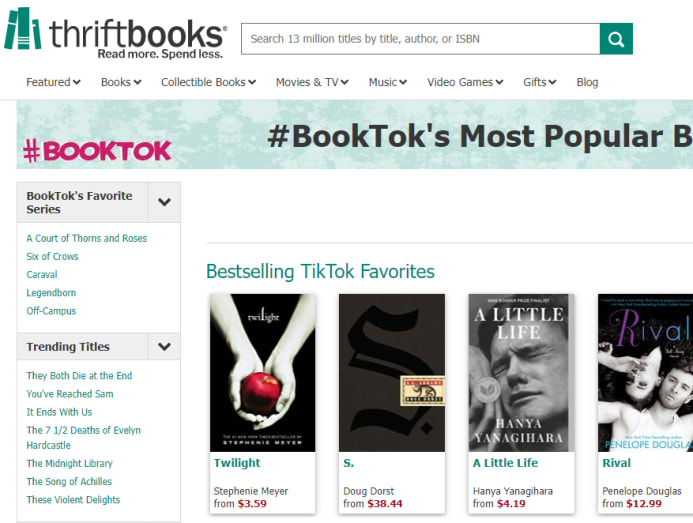Click the magnifying glass search button

[616, 39]
